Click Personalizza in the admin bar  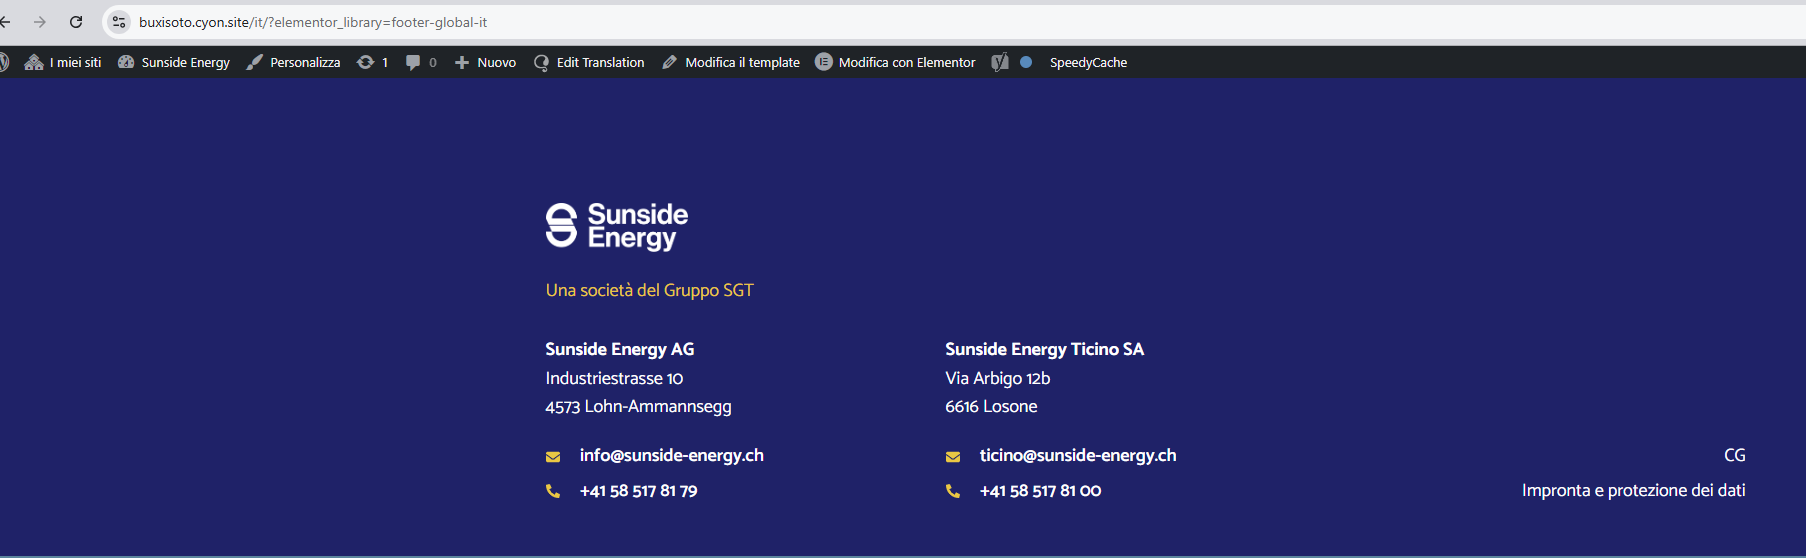click(x=293, y=62)
